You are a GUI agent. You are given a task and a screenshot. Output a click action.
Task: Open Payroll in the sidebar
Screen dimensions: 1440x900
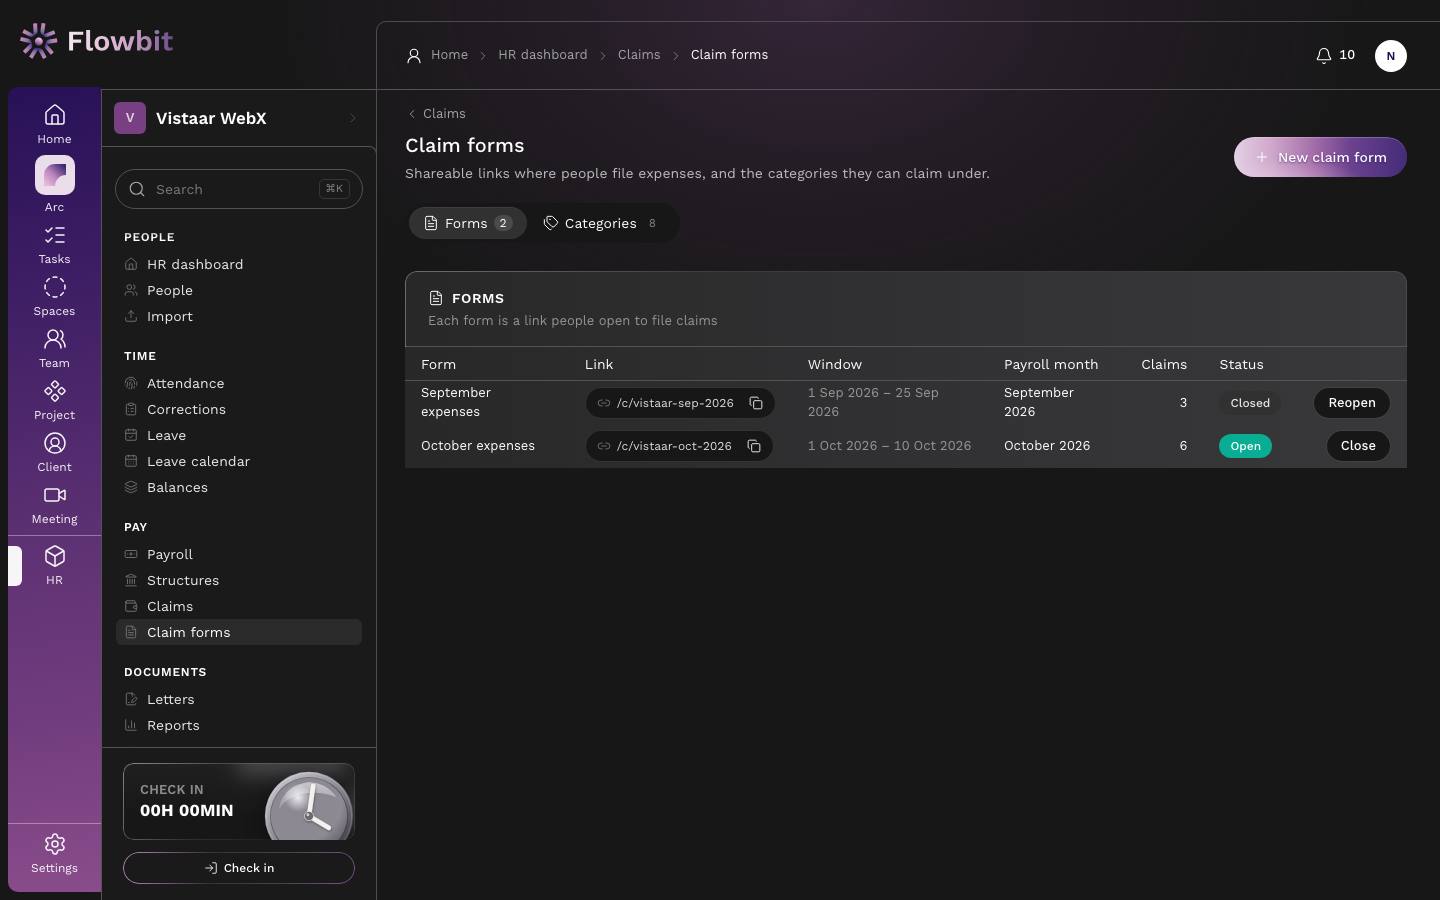coord(238,554)
